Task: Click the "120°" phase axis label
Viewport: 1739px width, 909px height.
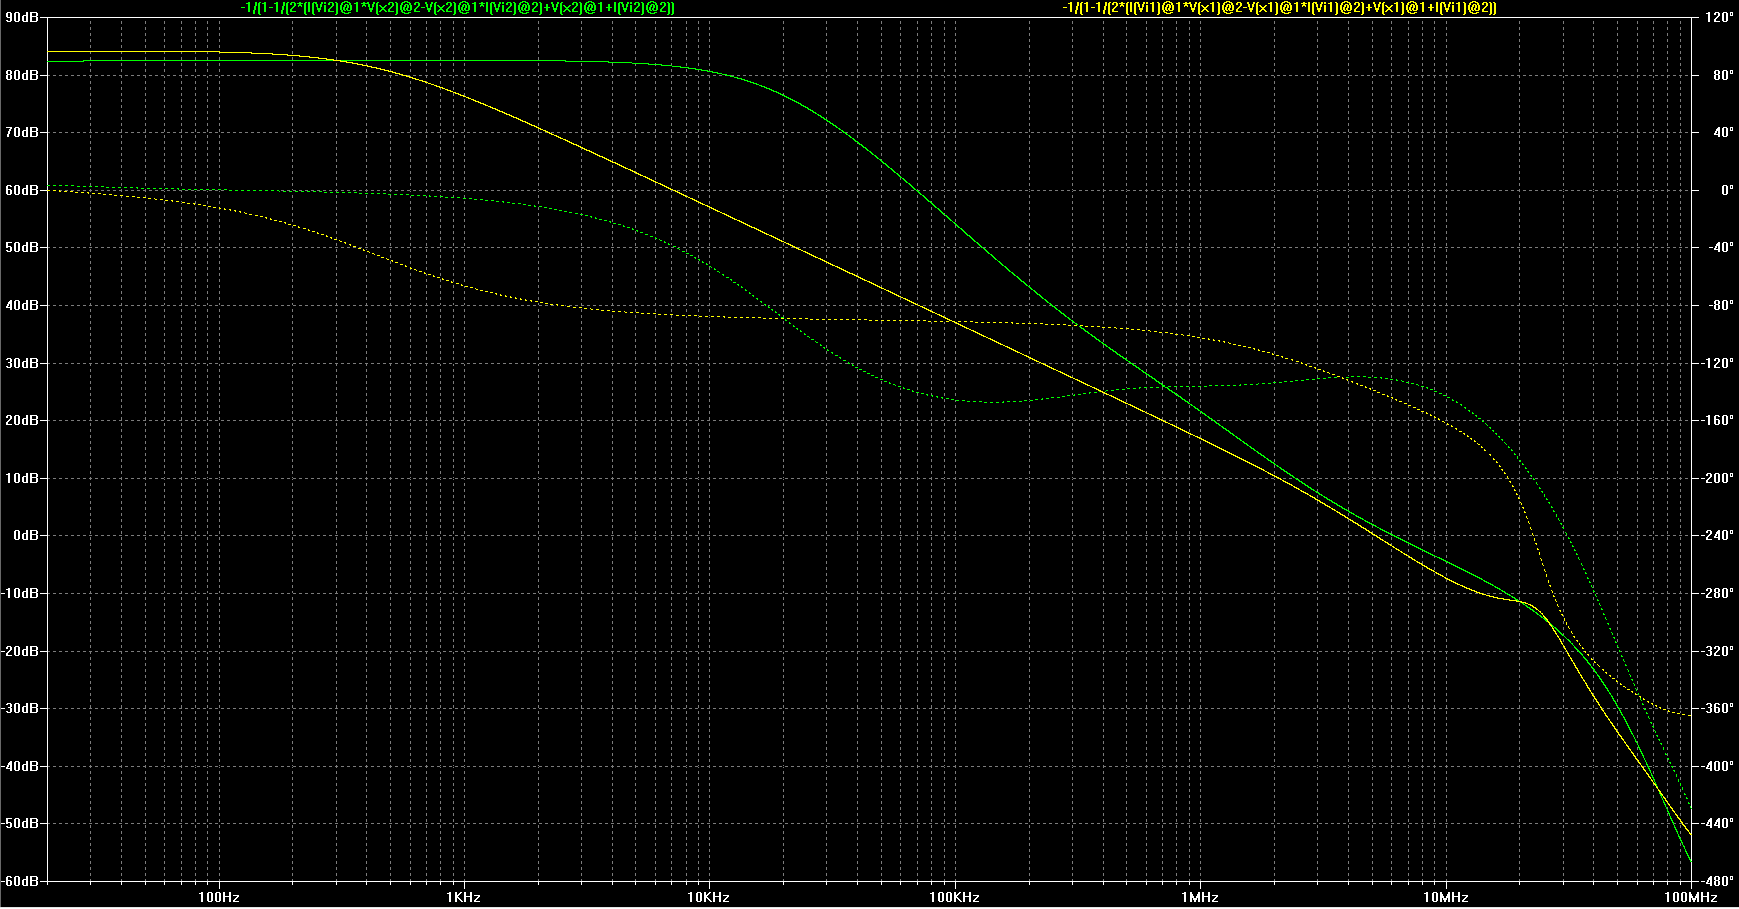Action: tap(1720, 17)
